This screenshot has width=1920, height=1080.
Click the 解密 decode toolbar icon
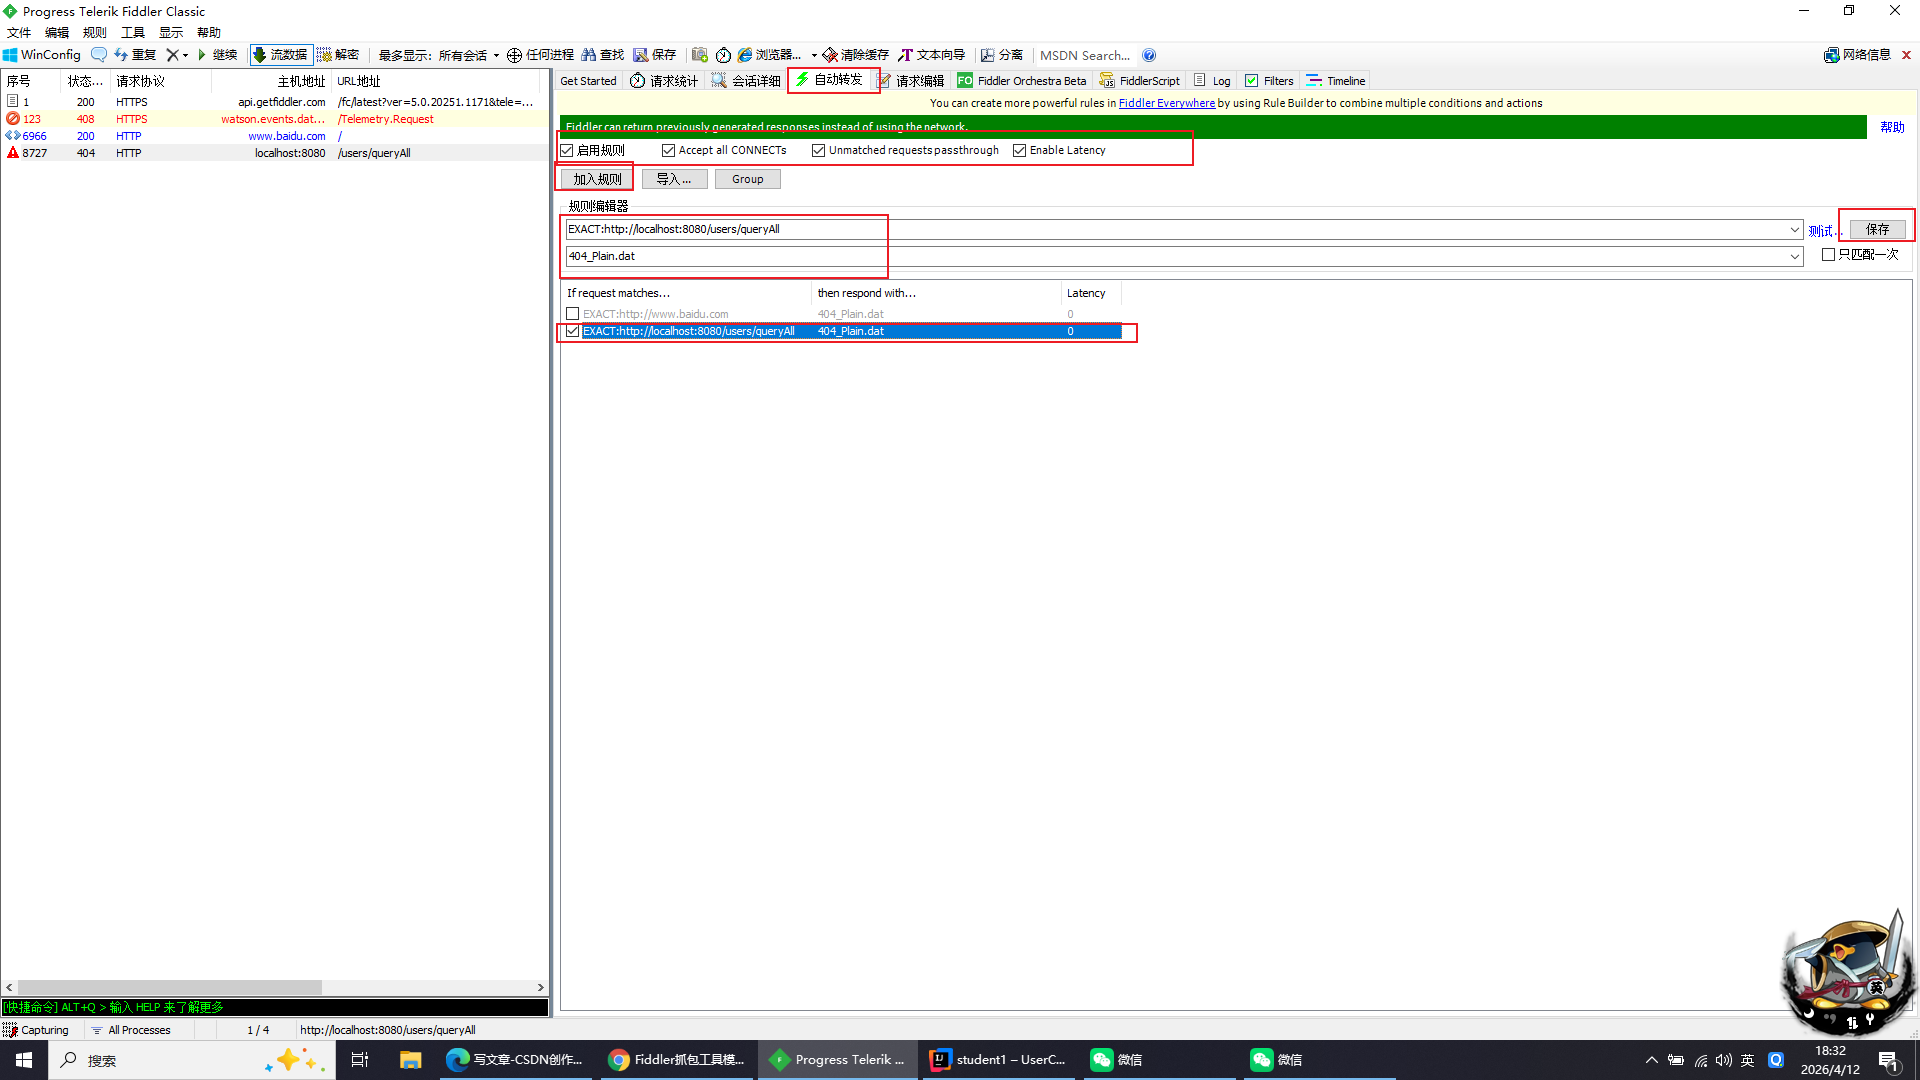[325, 55]
